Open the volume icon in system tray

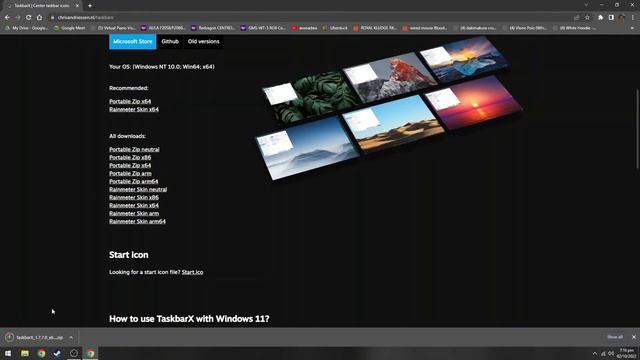click(611, 353)
